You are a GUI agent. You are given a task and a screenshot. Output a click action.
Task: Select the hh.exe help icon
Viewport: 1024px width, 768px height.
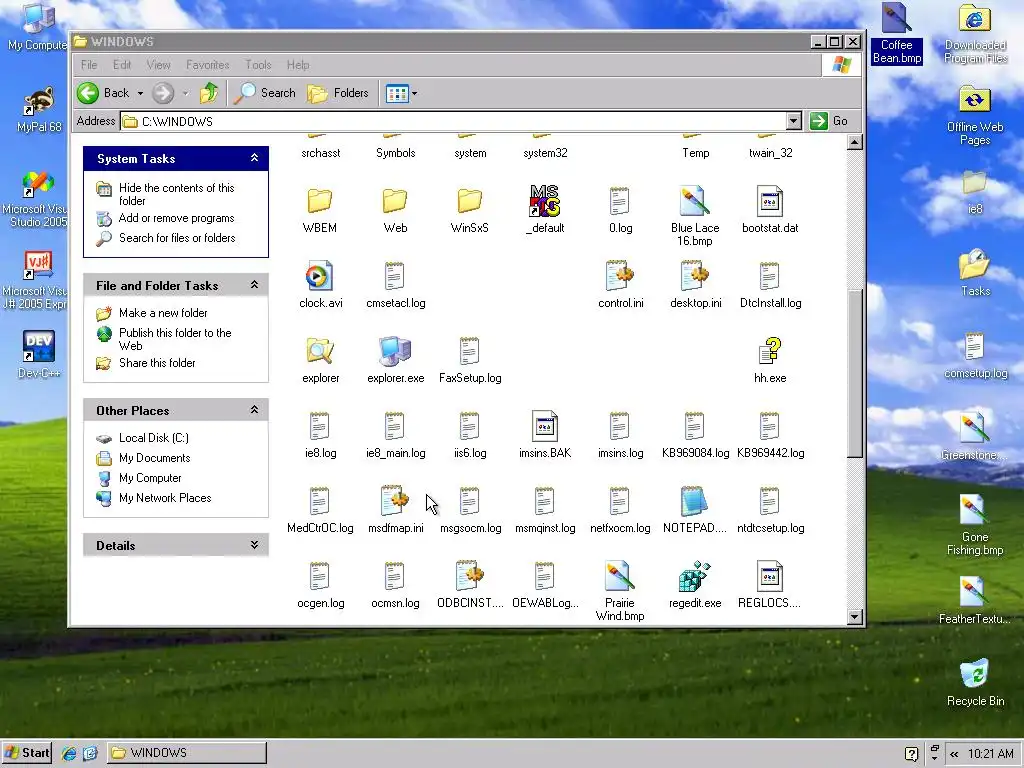pos(770,351)
